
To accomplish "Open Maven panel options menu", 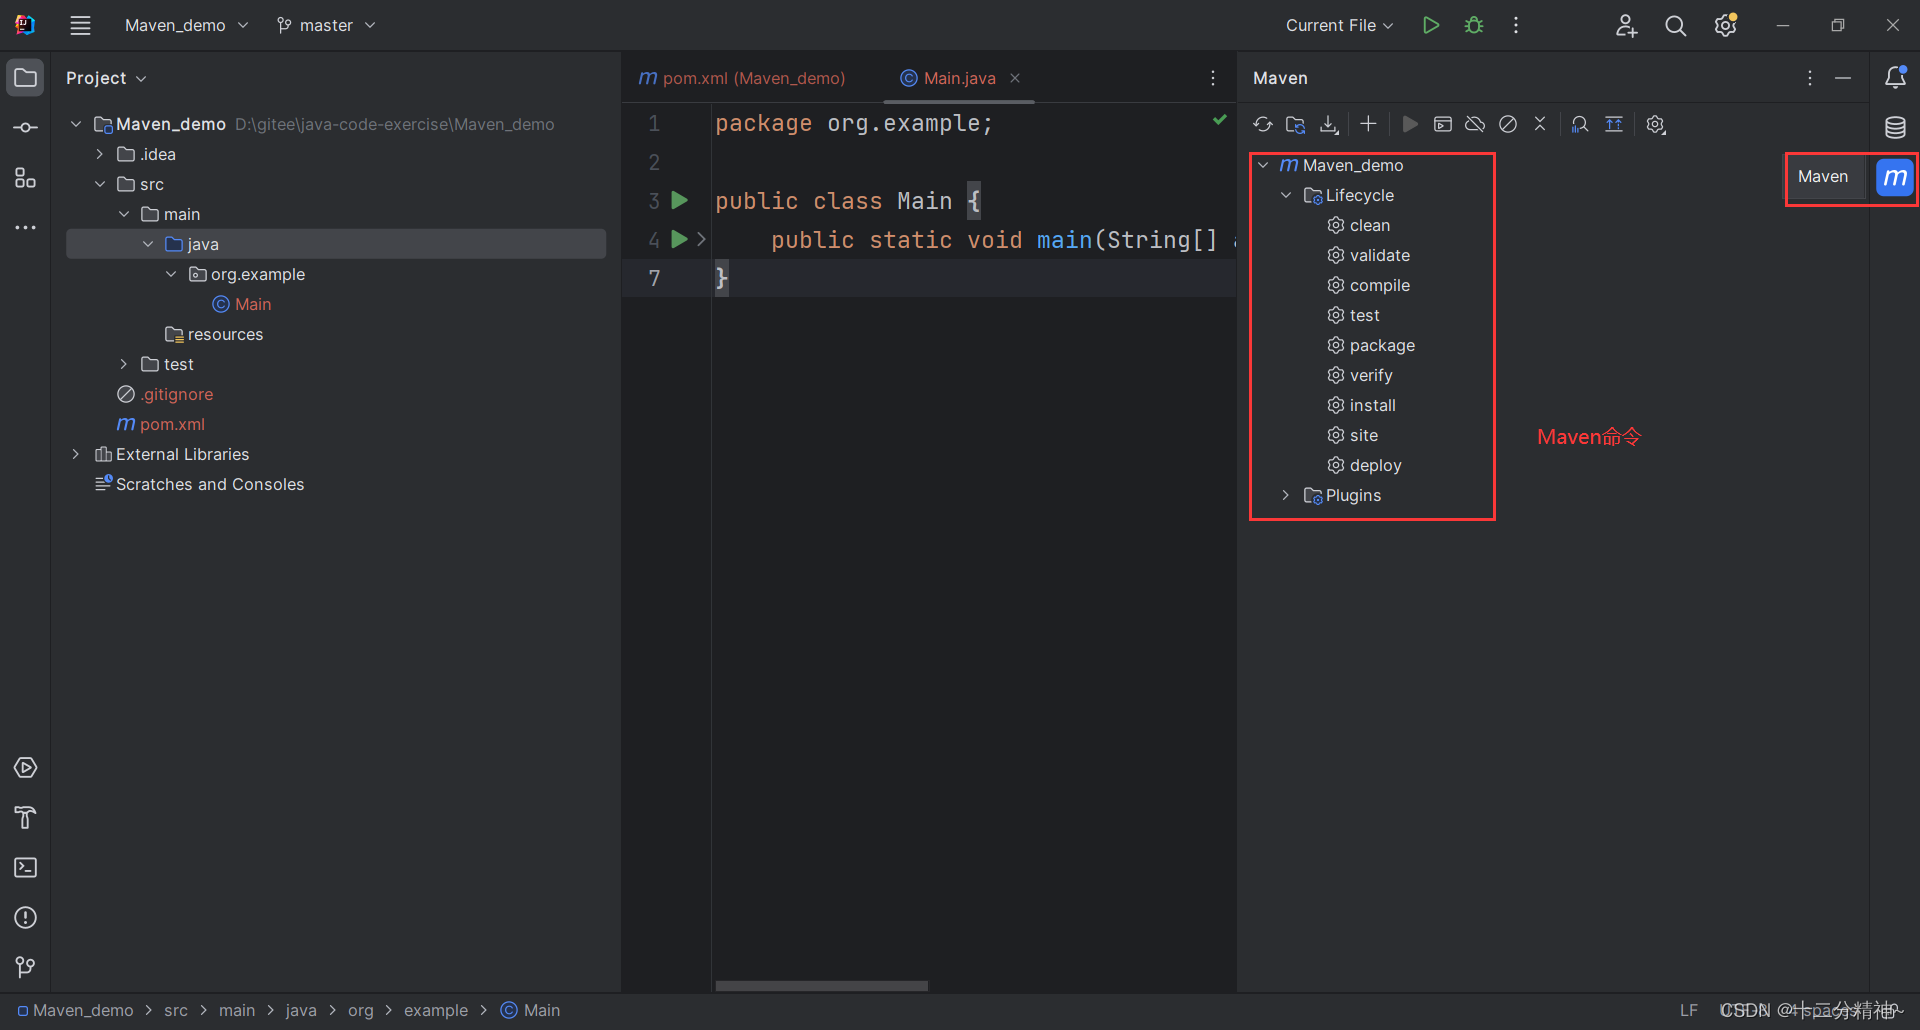I will pos(1810,78).
